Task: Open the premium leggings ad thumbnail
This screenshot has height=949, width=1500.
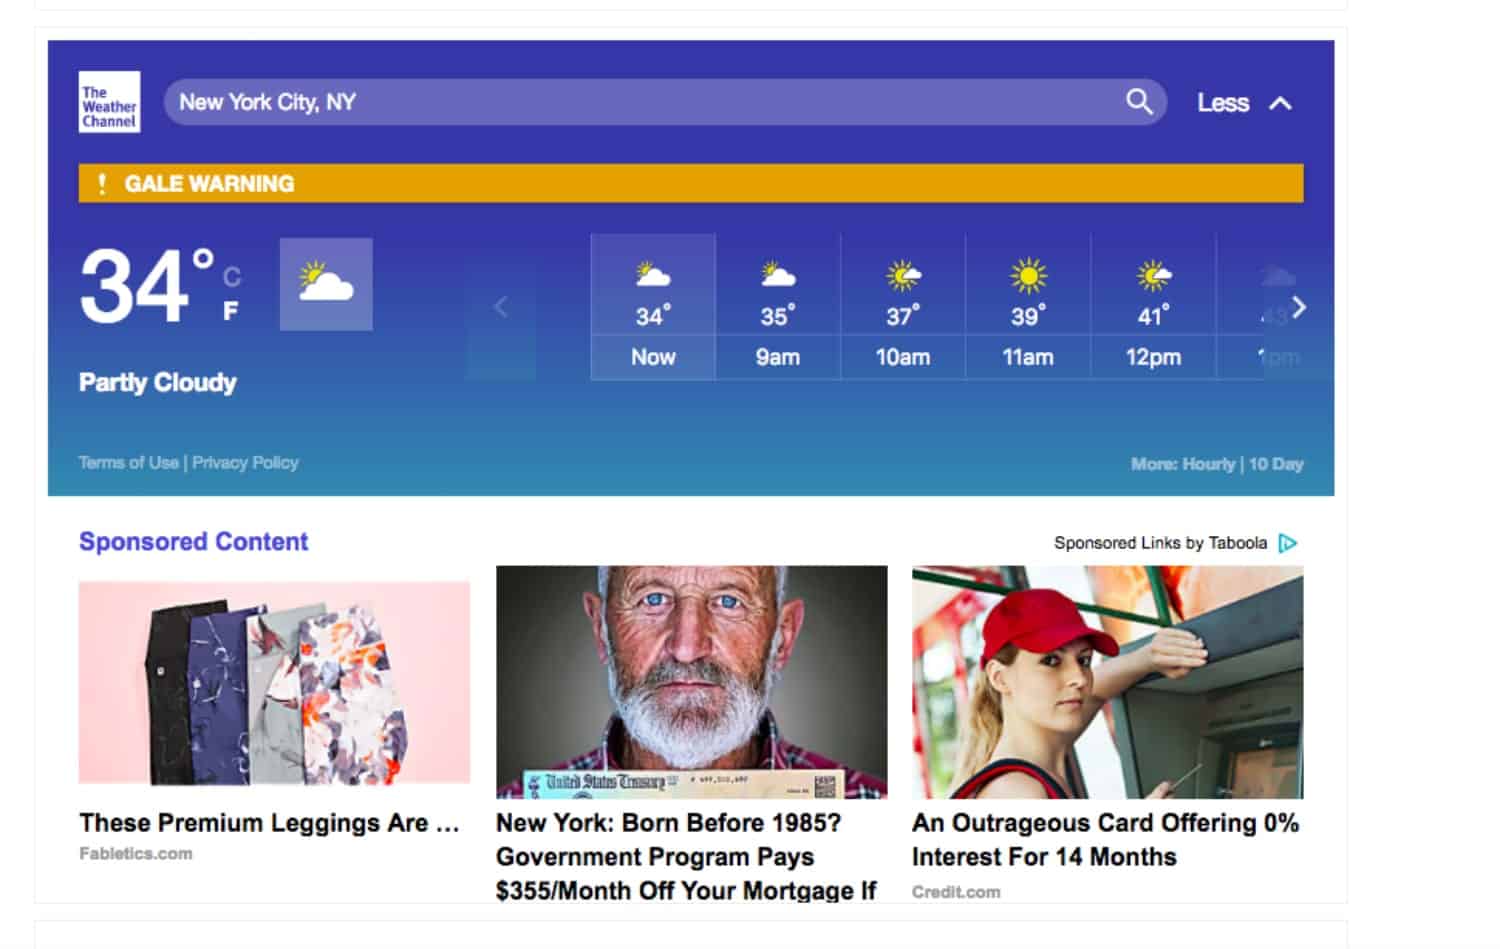Action: coord(274,683)
